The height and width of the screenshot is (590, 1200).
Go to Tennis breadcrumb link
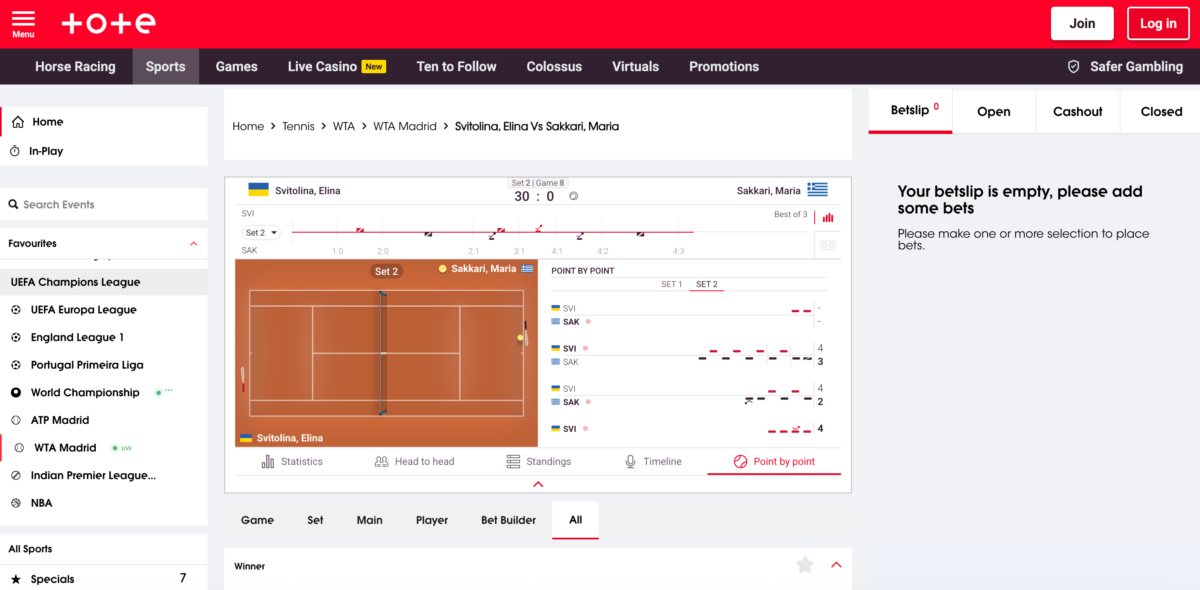tap(298, 127)
